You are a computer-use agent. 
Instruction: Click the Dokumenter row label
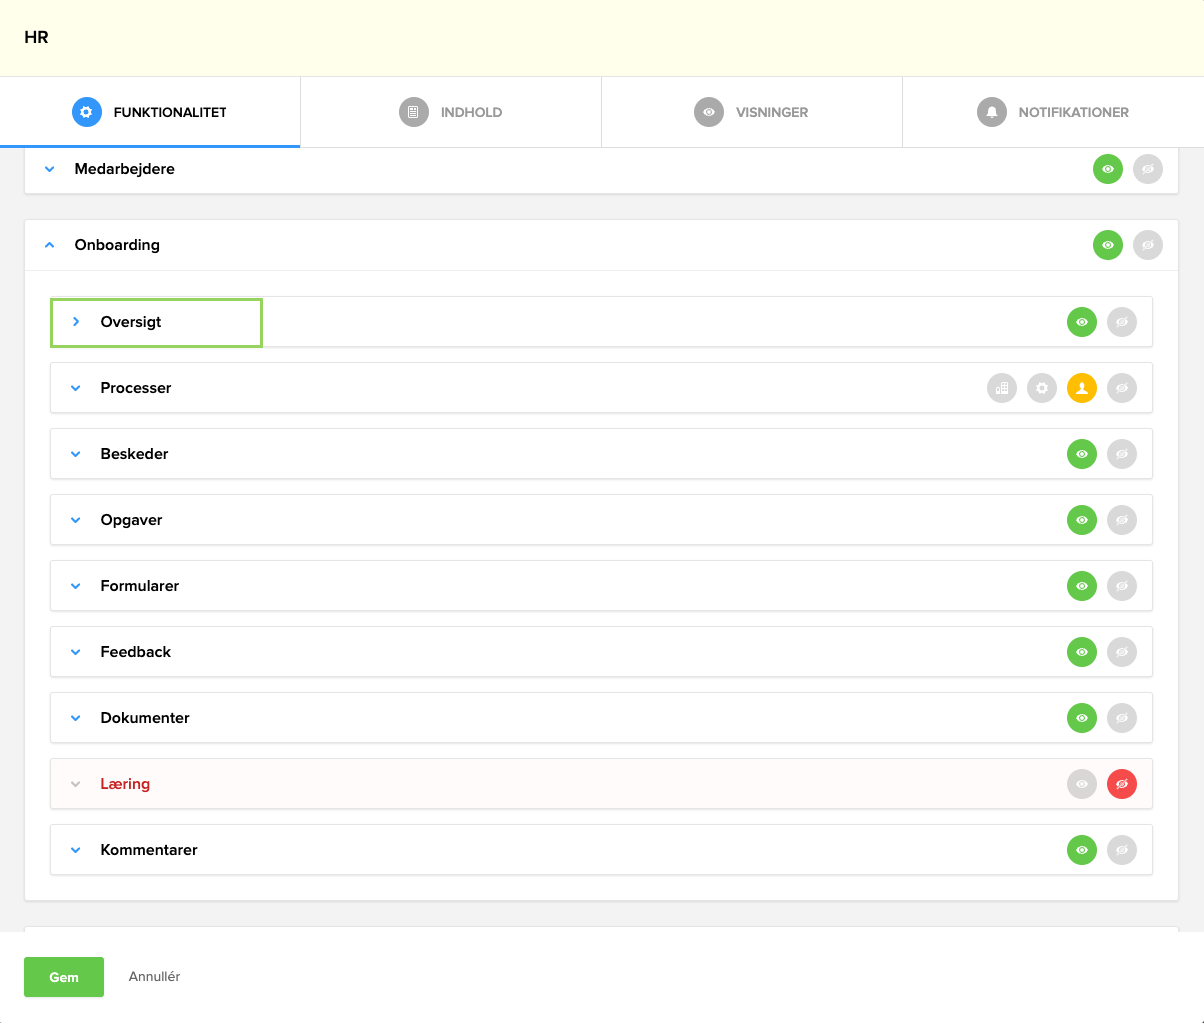(144, 717)
